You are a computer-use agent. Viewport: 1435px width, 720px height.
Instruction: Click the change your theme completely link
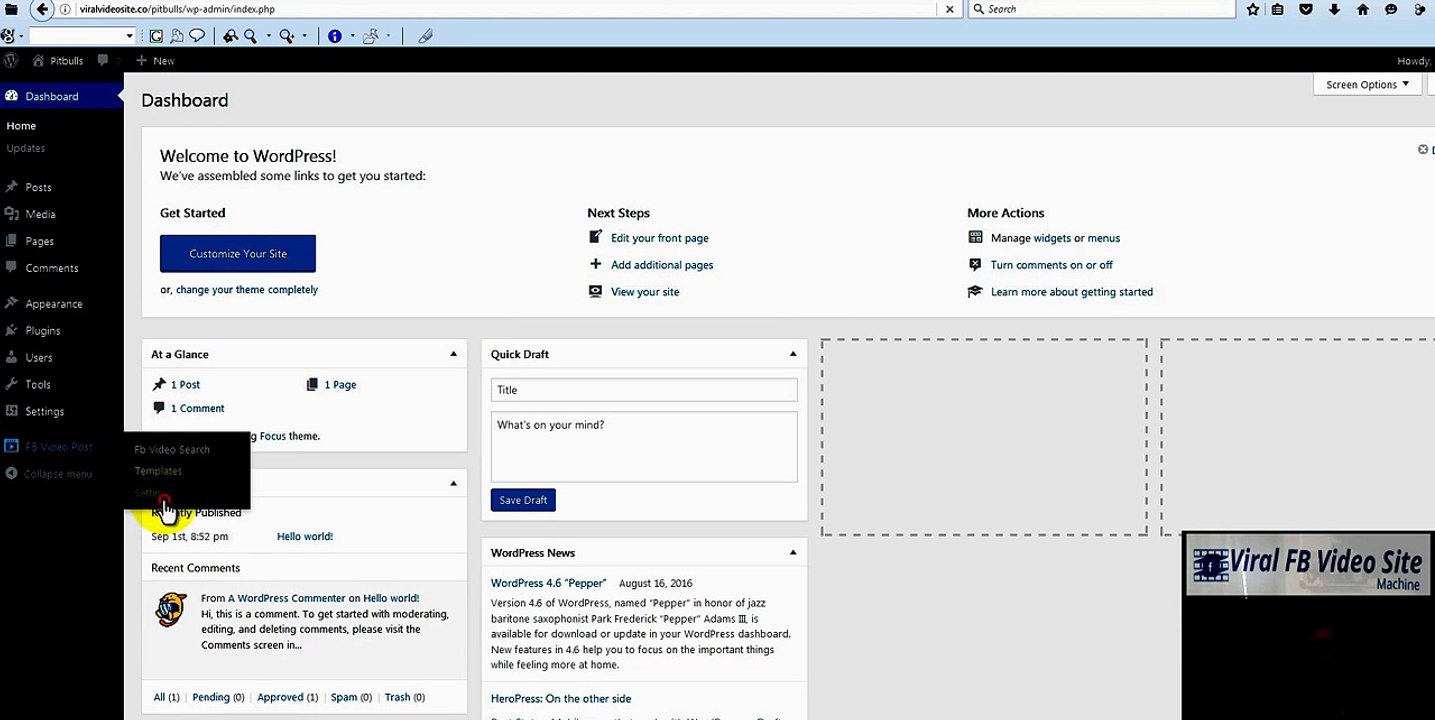[x=247, y=290]
